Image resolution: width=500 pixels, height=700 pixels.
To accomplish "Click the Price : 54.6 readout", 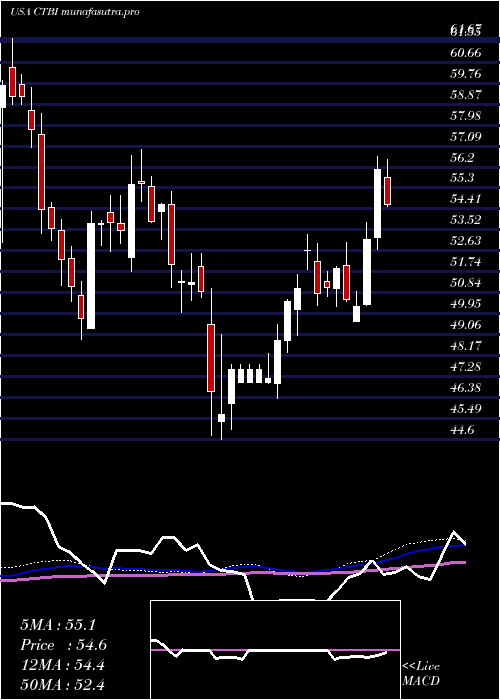I will click(x=63, y=645).
